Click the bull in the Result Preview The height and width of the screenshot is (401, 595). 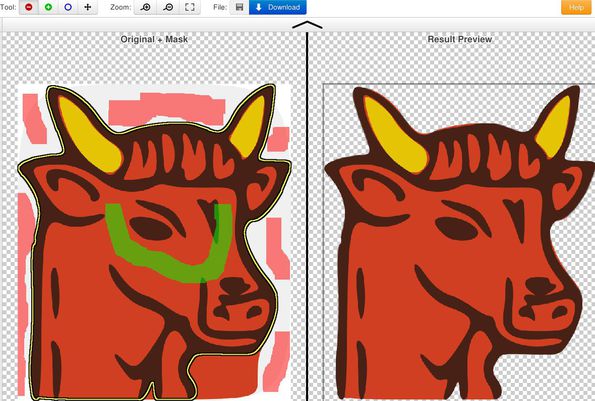[459, 243]
